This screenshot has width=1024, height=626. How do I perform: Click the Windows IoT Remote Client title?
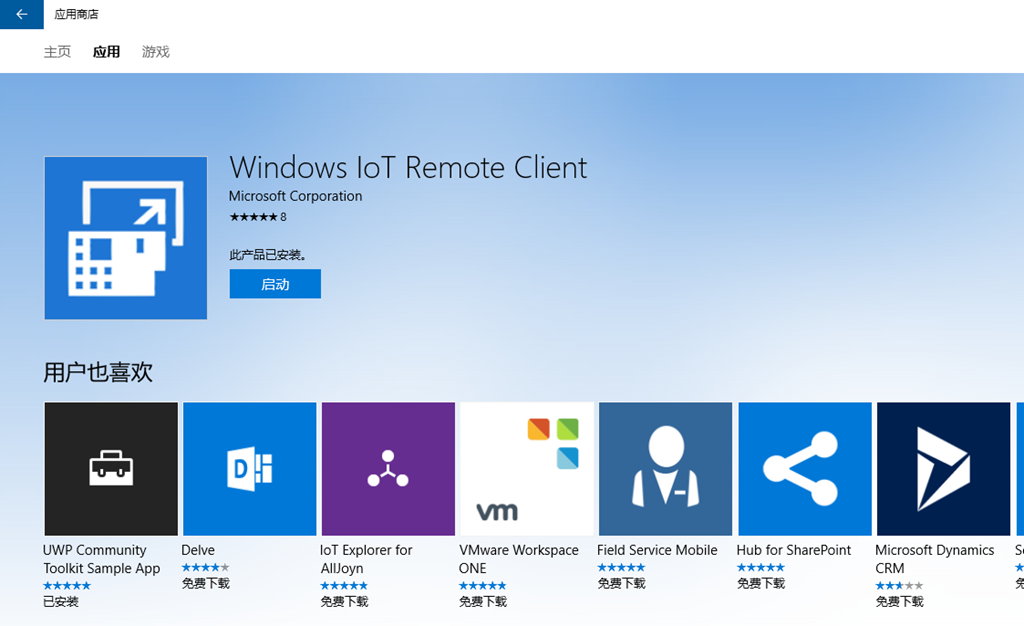tap(408, 168)
